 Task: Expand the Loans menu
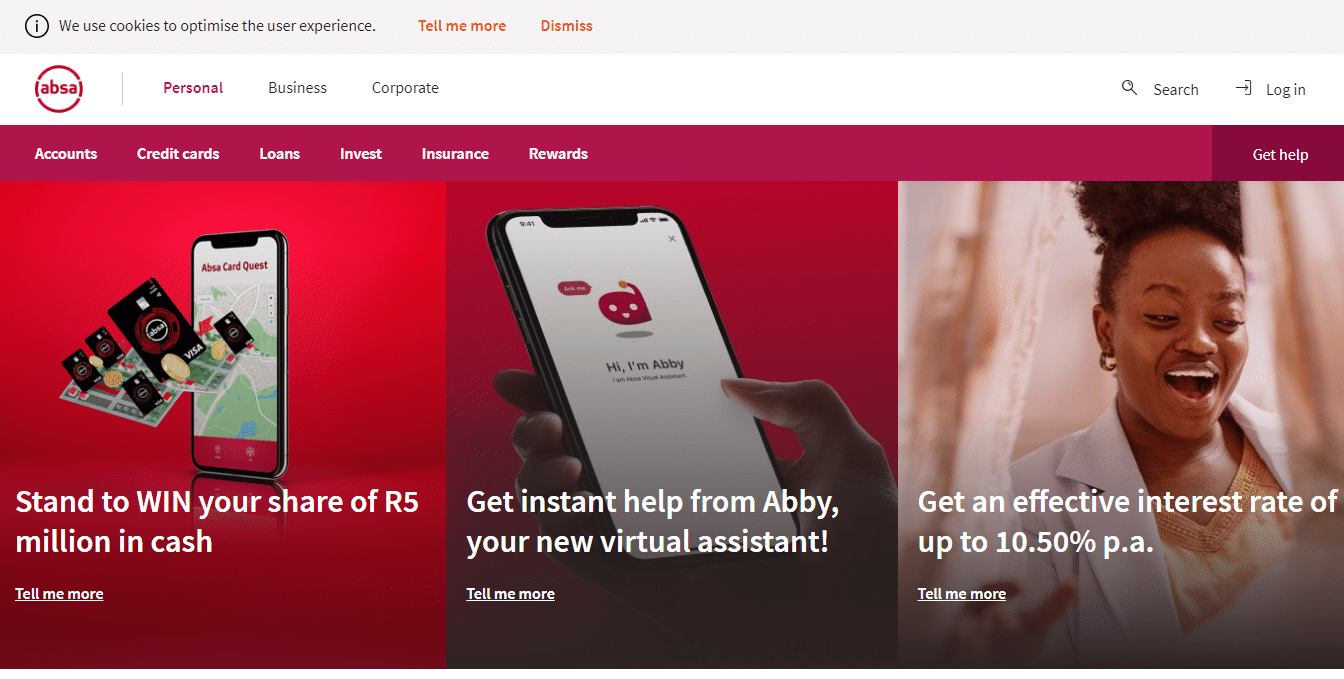pos(280,154)
